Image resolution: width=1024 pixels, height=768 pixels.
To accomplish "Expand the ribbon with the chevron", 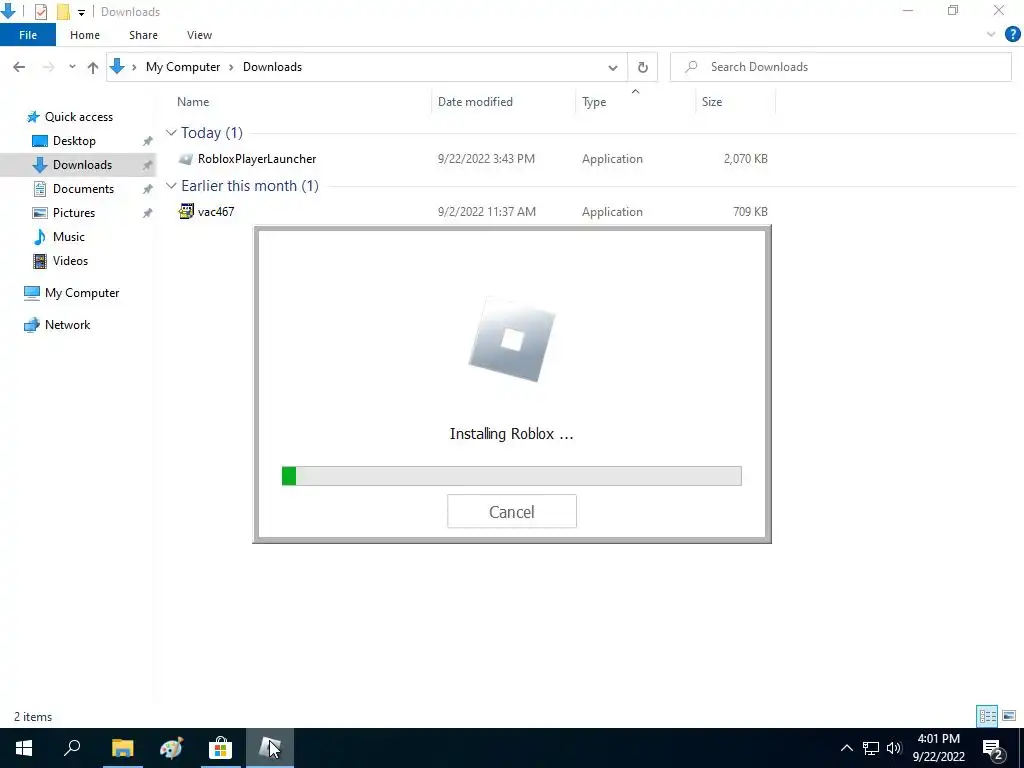I will click(991, 35).
